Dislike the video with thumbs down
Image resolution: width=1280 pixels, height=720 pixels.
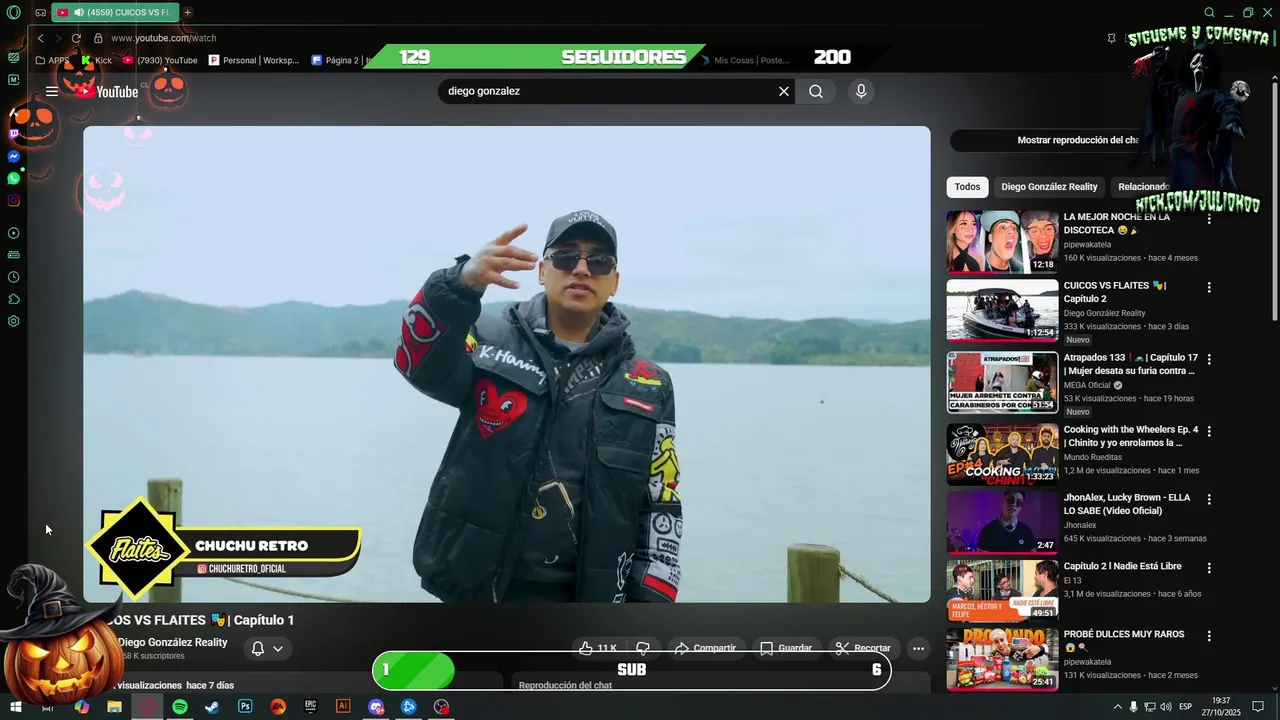pos(643,648)
